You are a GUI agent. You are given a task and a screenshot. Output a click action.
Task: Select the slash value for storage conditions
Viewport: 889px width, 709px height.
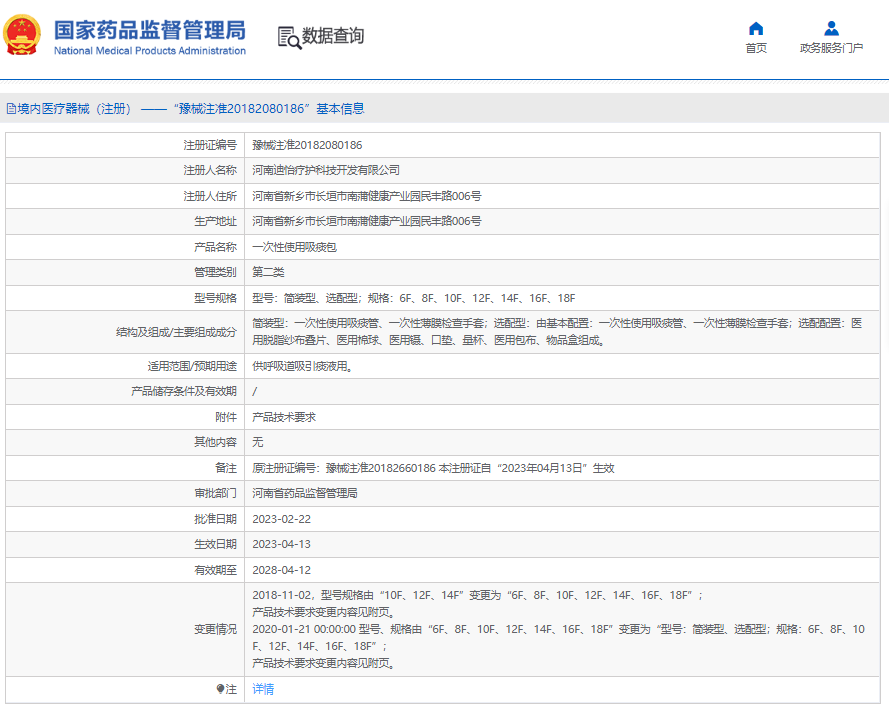click(255, 391)
